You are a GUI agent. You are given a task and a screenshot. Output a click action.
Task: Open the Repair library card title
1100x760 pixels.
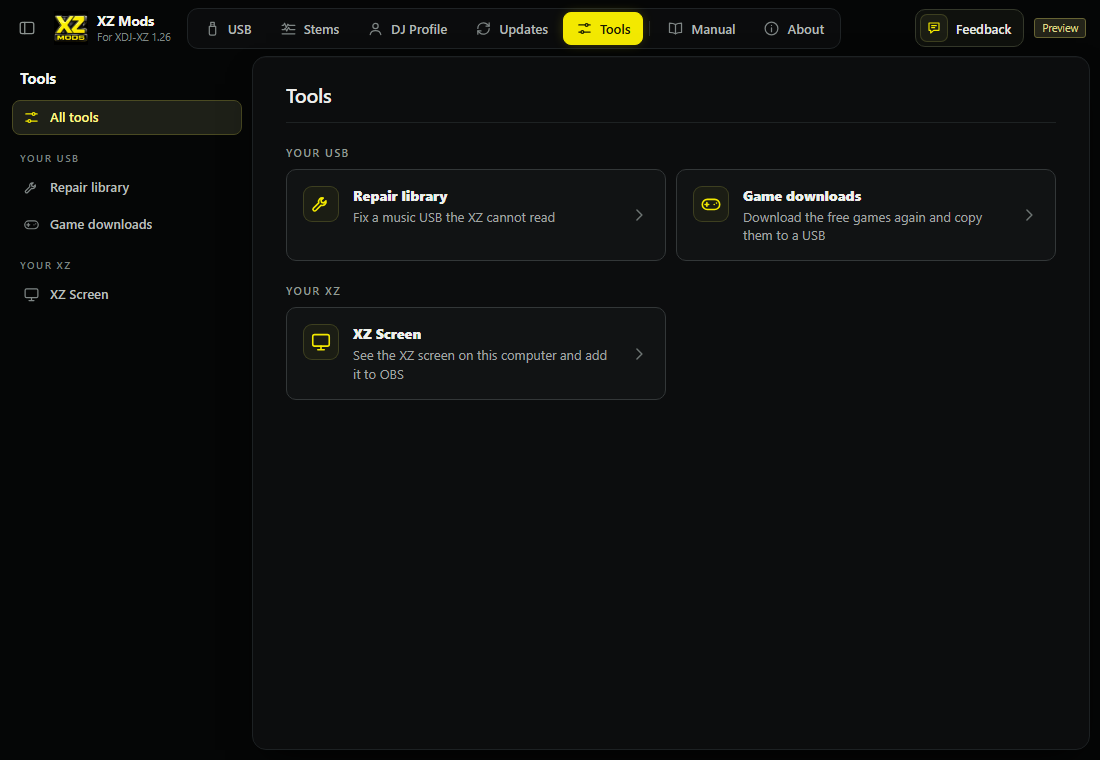tap(400, 196)
